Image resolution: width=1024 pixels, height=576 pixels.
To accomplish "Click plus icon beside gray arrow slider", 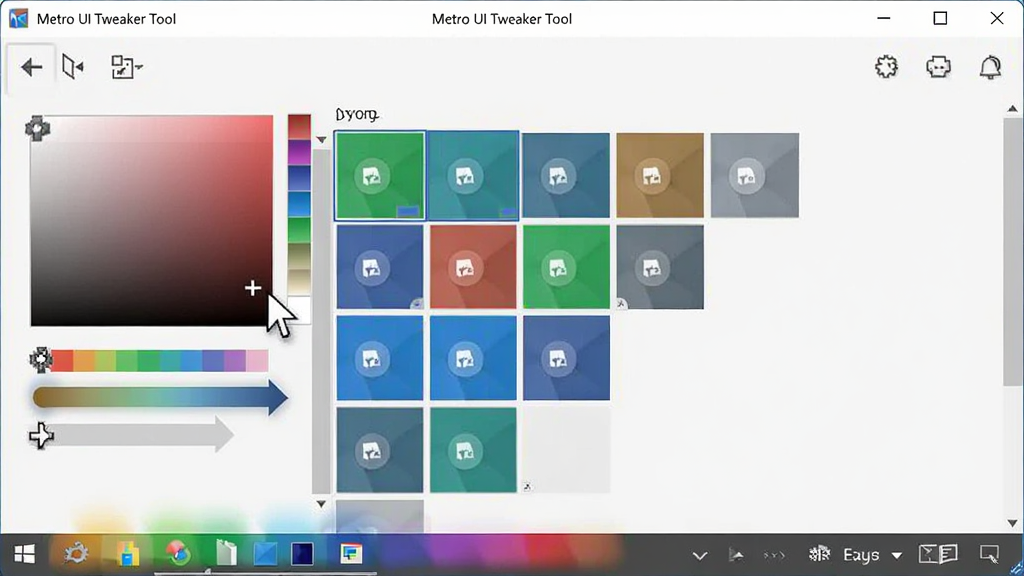I will (x=41, y=436).
